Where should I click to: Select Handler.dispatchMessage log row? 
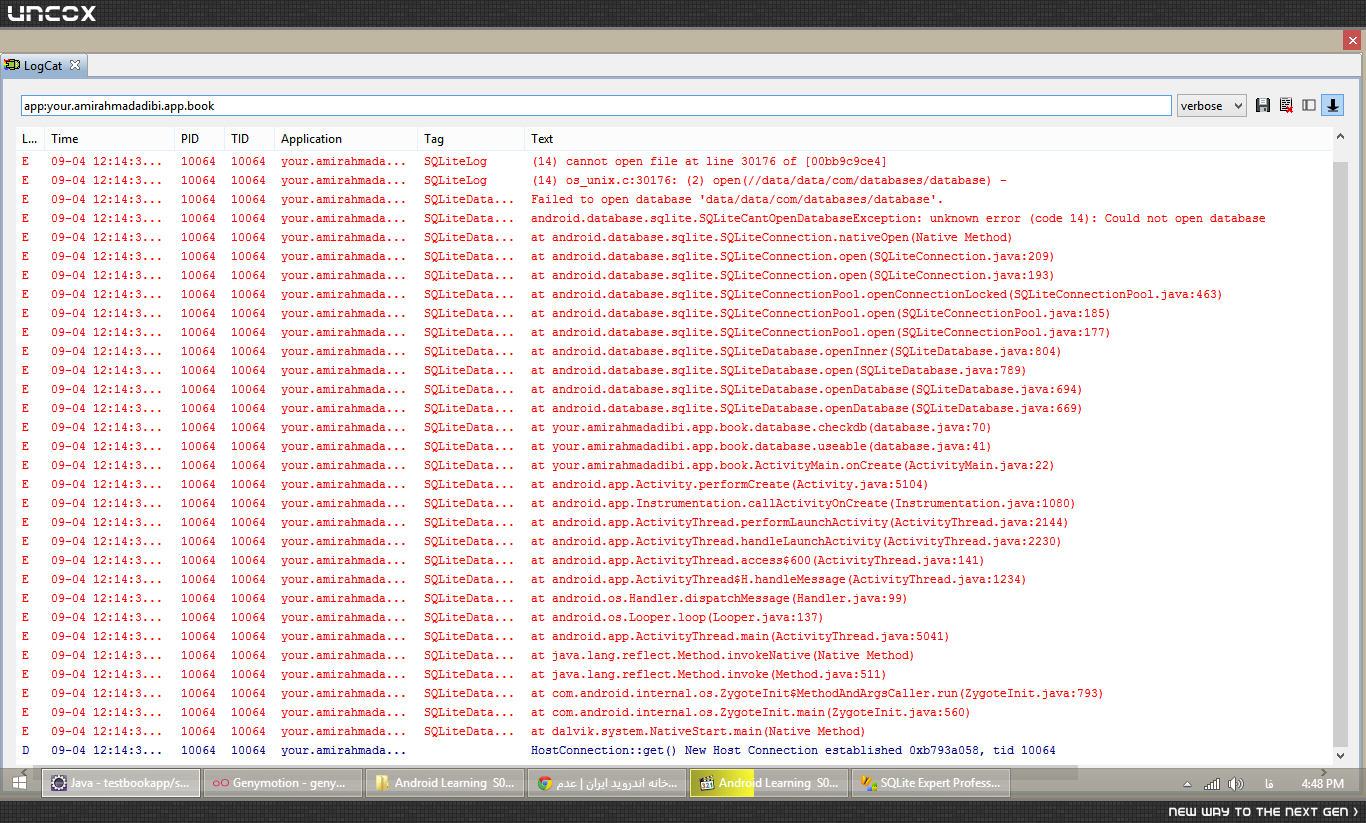[675, 598]
